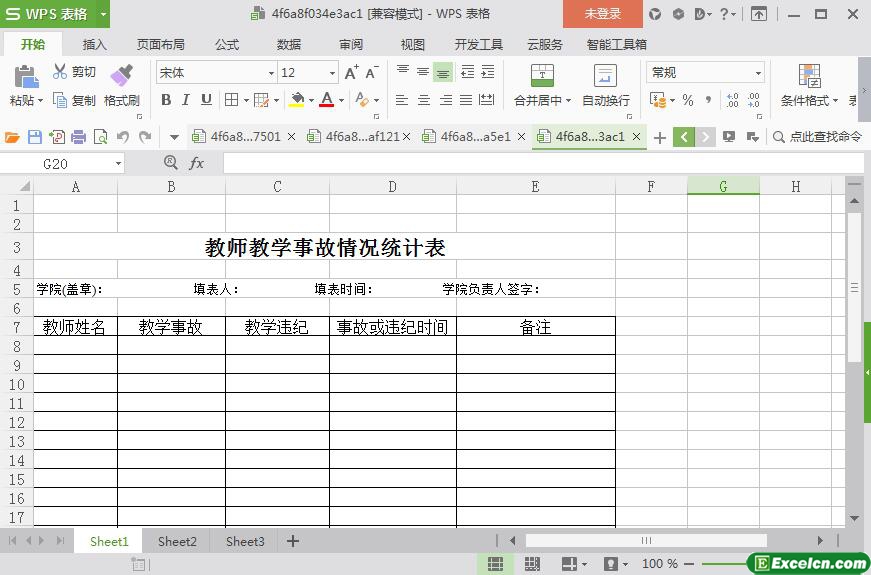The width and height of the screenshot is (871, 575).
Task: Apply cell borders icon
Action: click(x=231, y=99)
